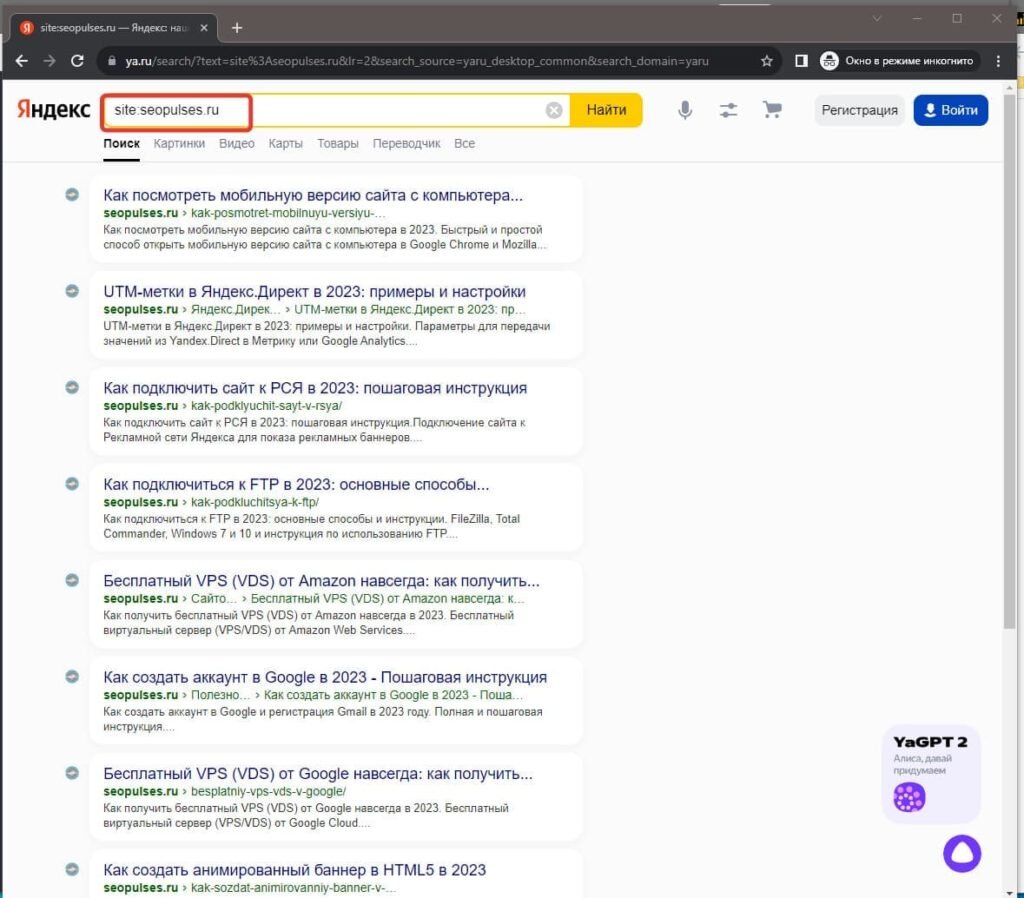Viewport: 1024px width, 898px height.
Task: Close the Yandex search tab
Action: pos(204,27)
